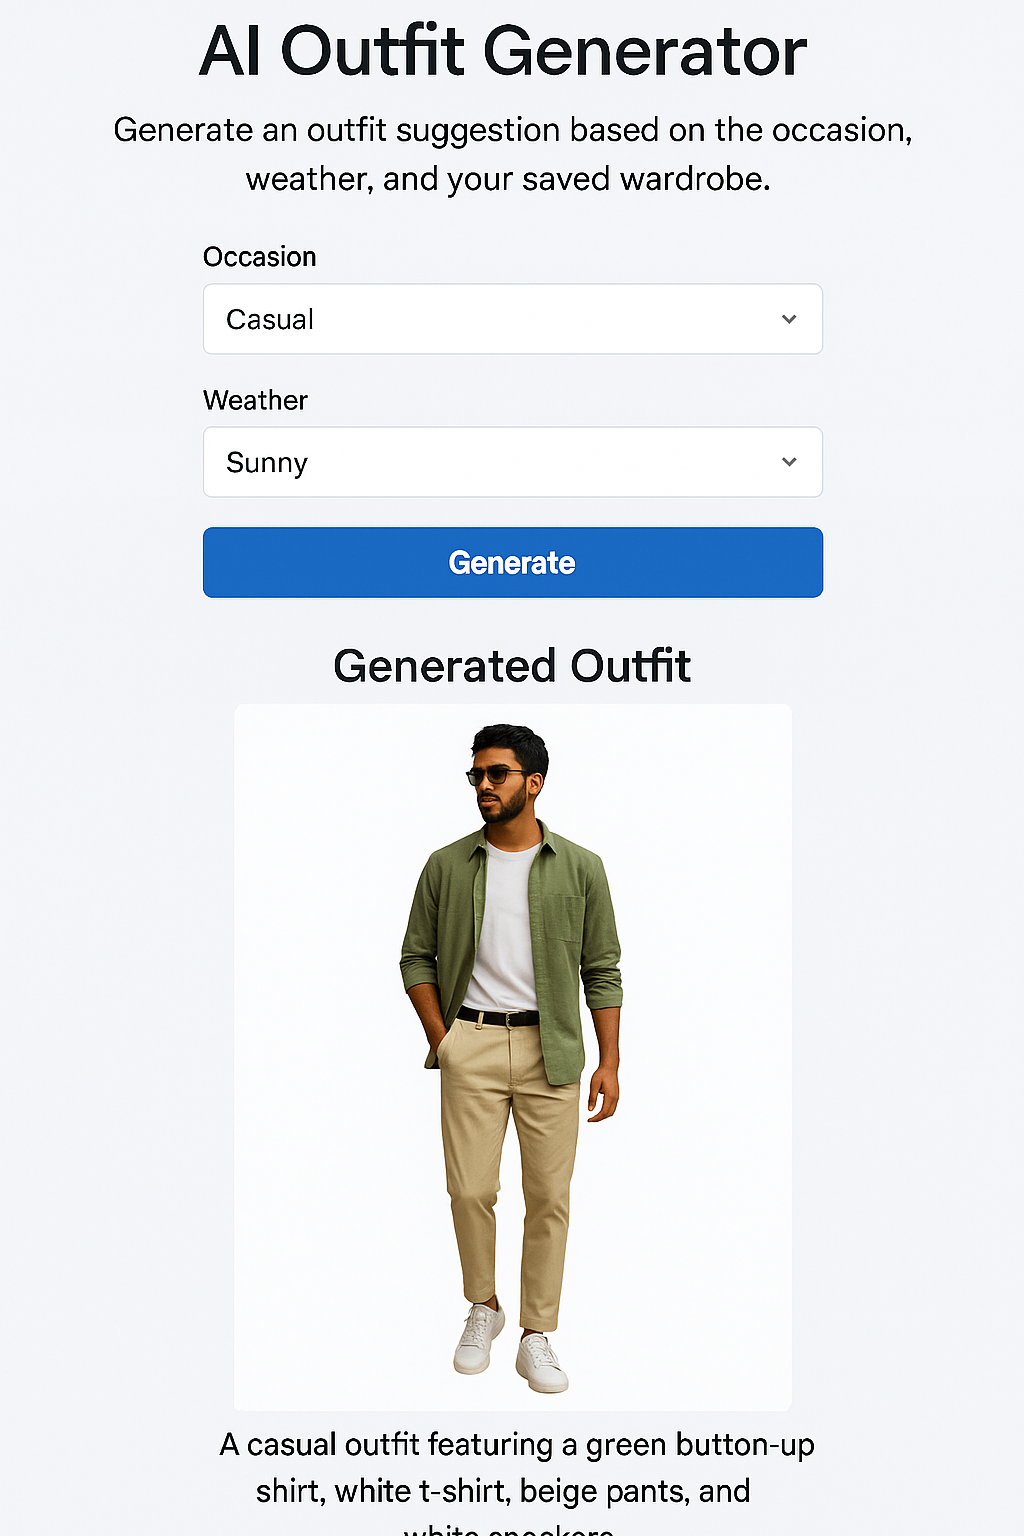The width and height of the screenshot is (1024, 1536).
Task: Click the chevron on the Weather selector
Action: pos(789,462)
